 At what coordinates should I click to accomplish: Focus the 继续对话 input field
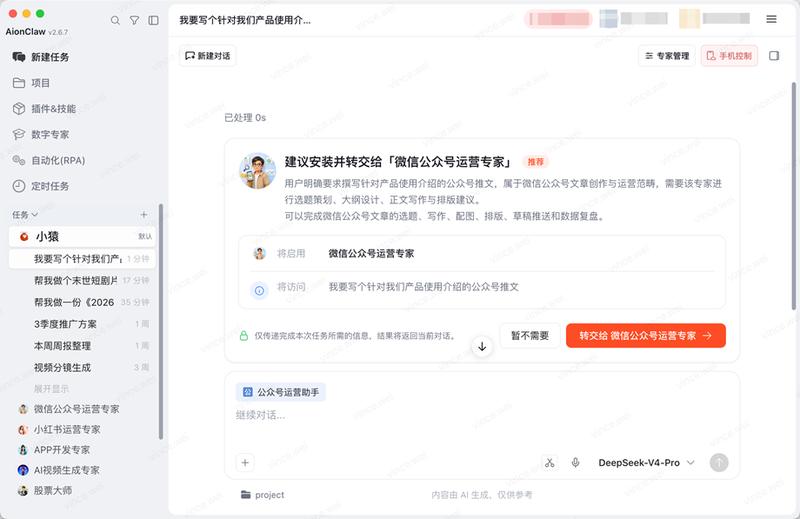pos(482,415)
